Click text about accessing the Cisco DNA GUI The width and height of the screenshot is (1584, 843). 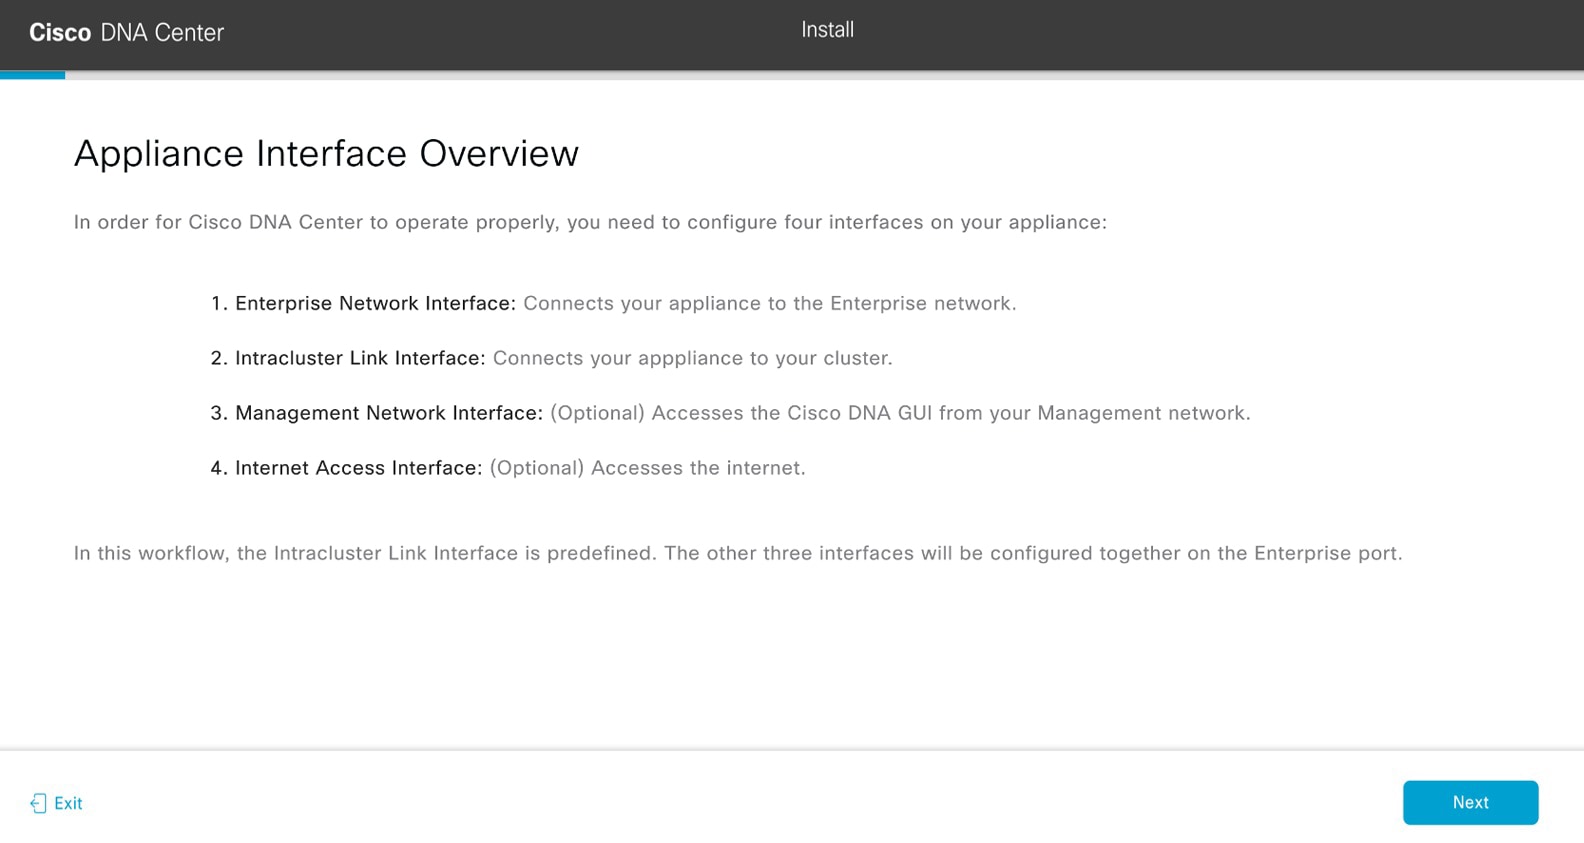(900, 413)
